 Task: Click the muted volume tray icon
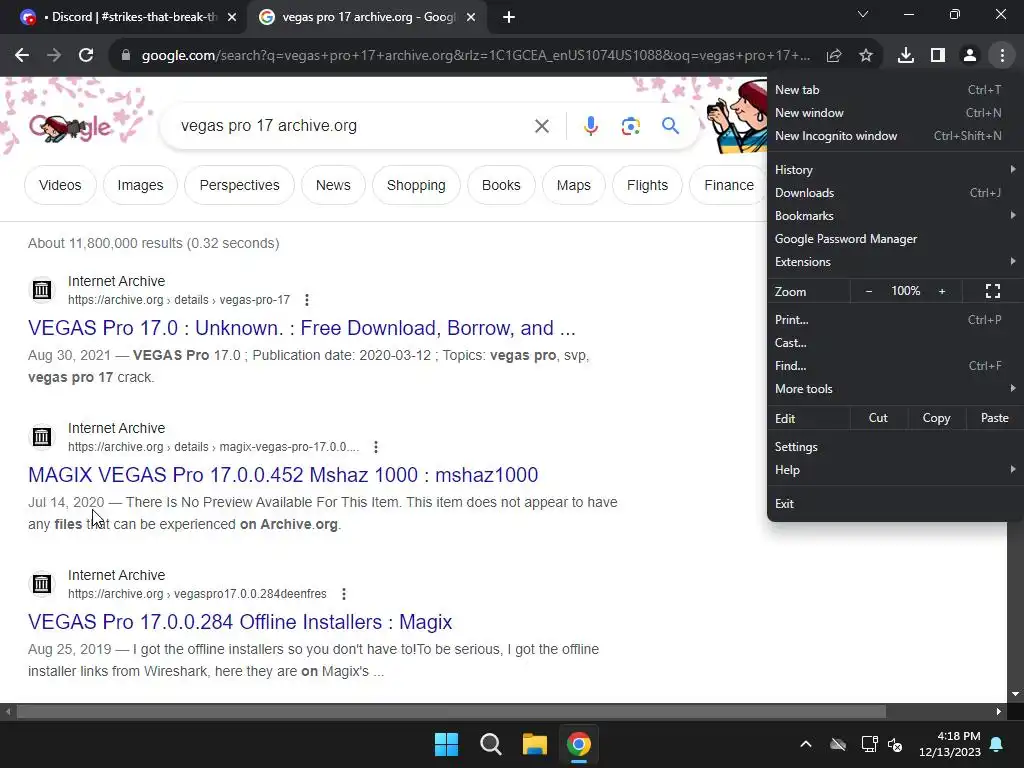point(895,744)
